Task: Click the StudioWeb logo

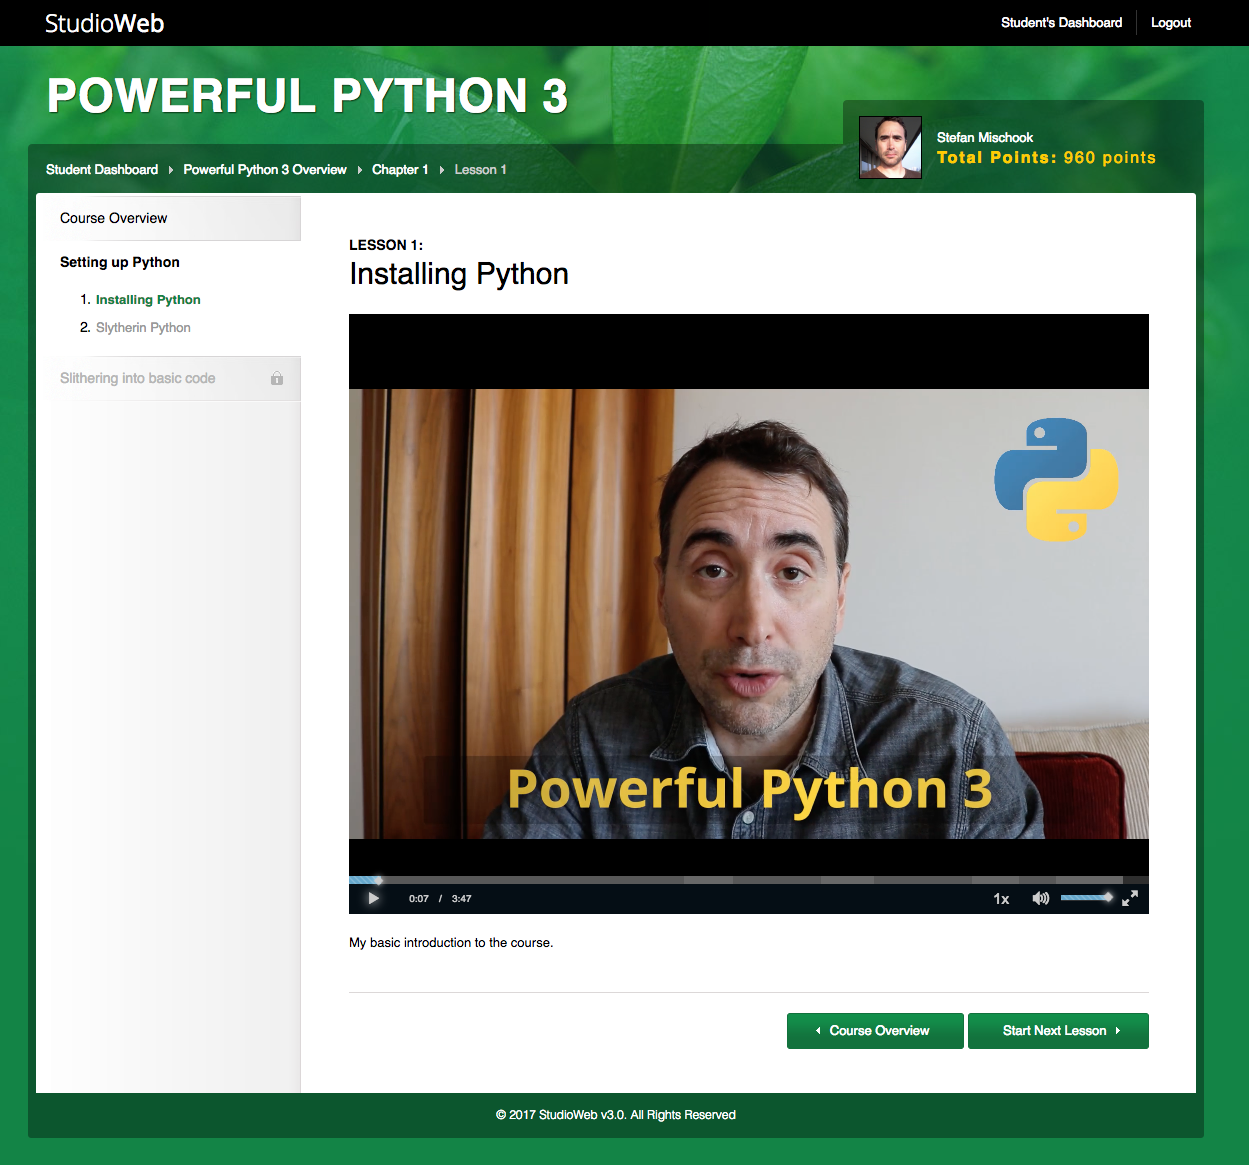Action: point(104,22)
